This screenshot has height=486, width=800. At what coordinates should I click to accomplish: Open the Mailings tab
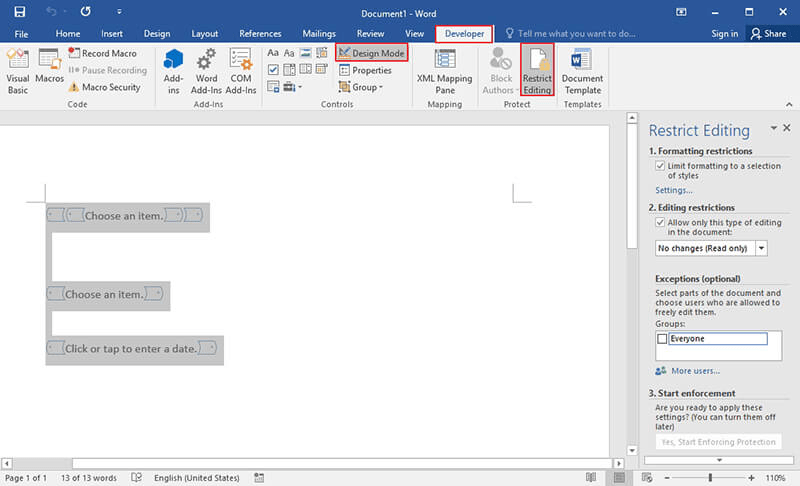point(319,34)
